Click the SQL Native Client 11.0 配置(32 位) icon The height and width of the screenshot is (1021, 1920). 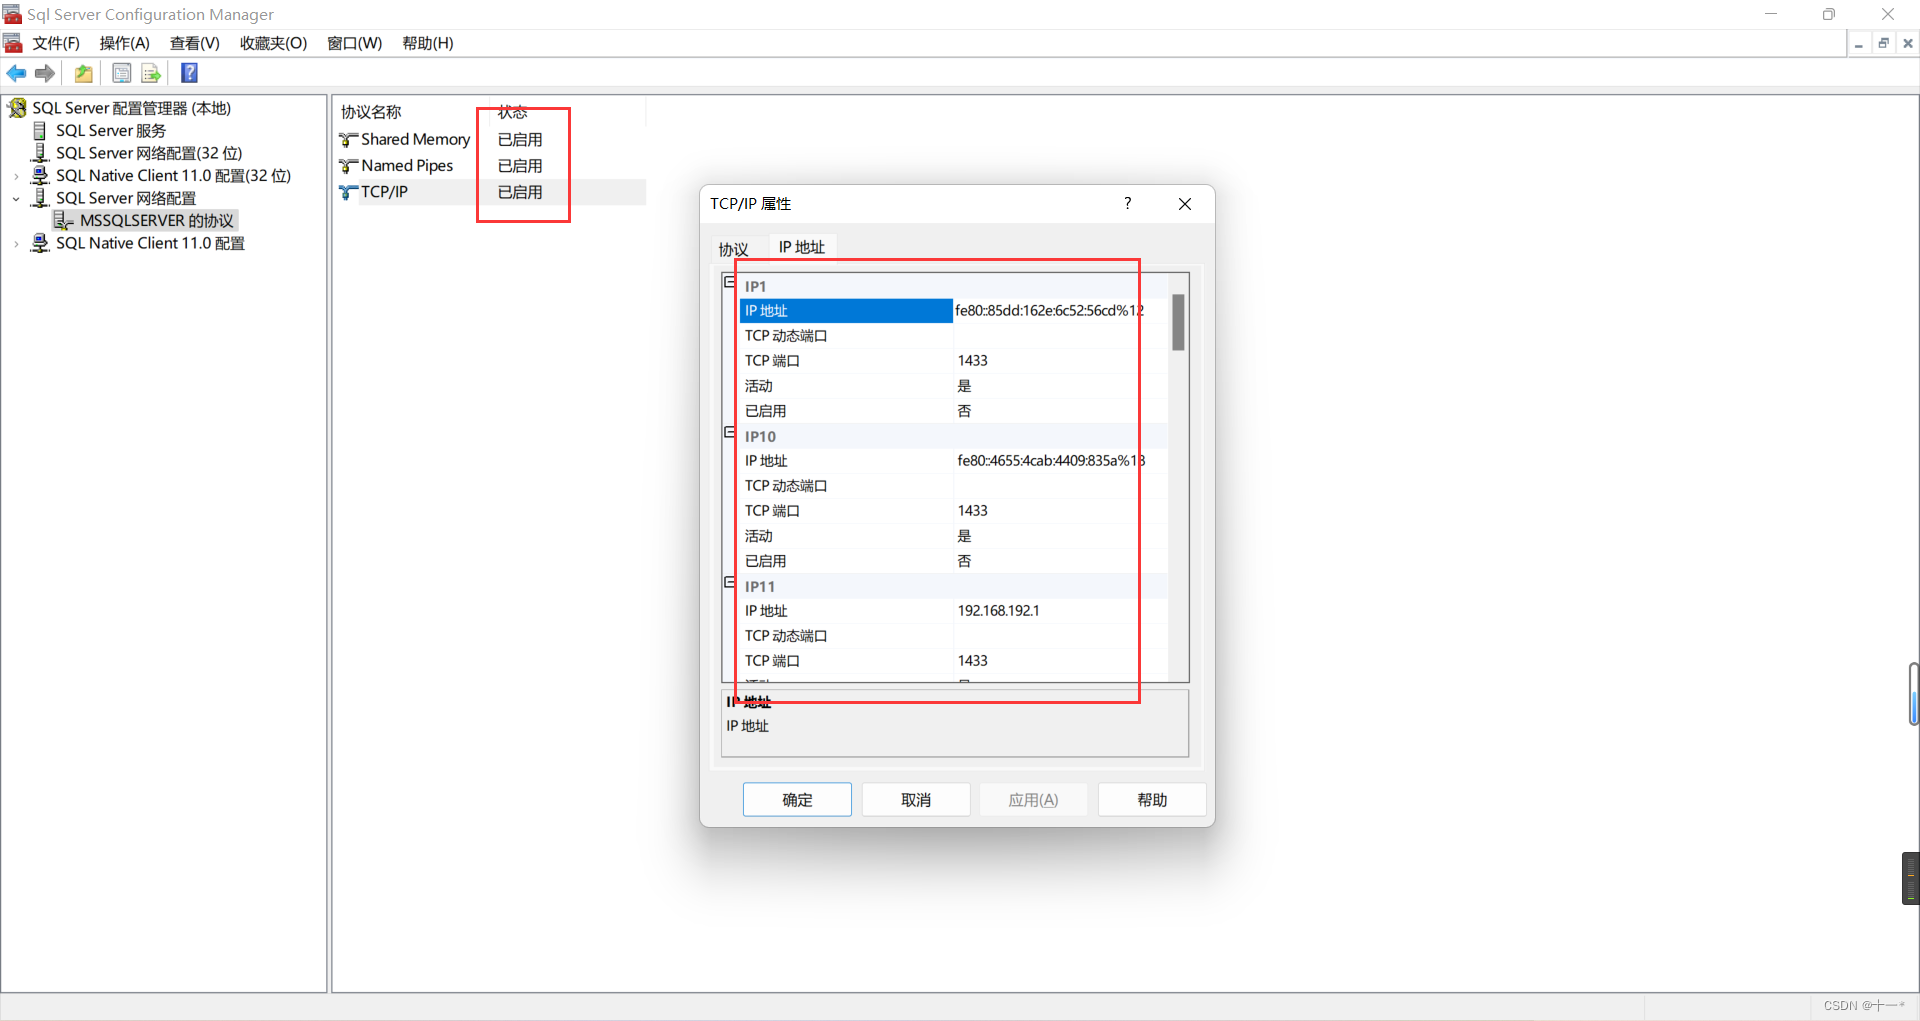[x=40, y=176]
